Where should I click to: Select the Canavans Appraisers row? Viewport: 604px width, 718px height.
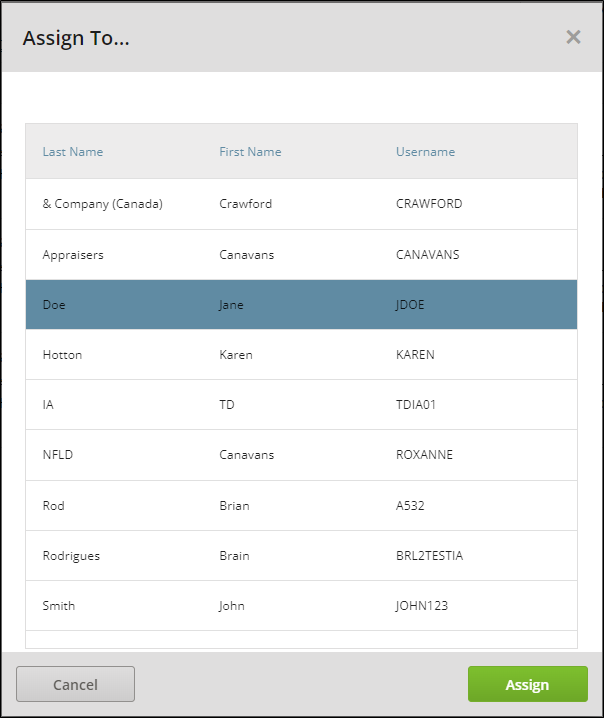(x=301, y=255)
